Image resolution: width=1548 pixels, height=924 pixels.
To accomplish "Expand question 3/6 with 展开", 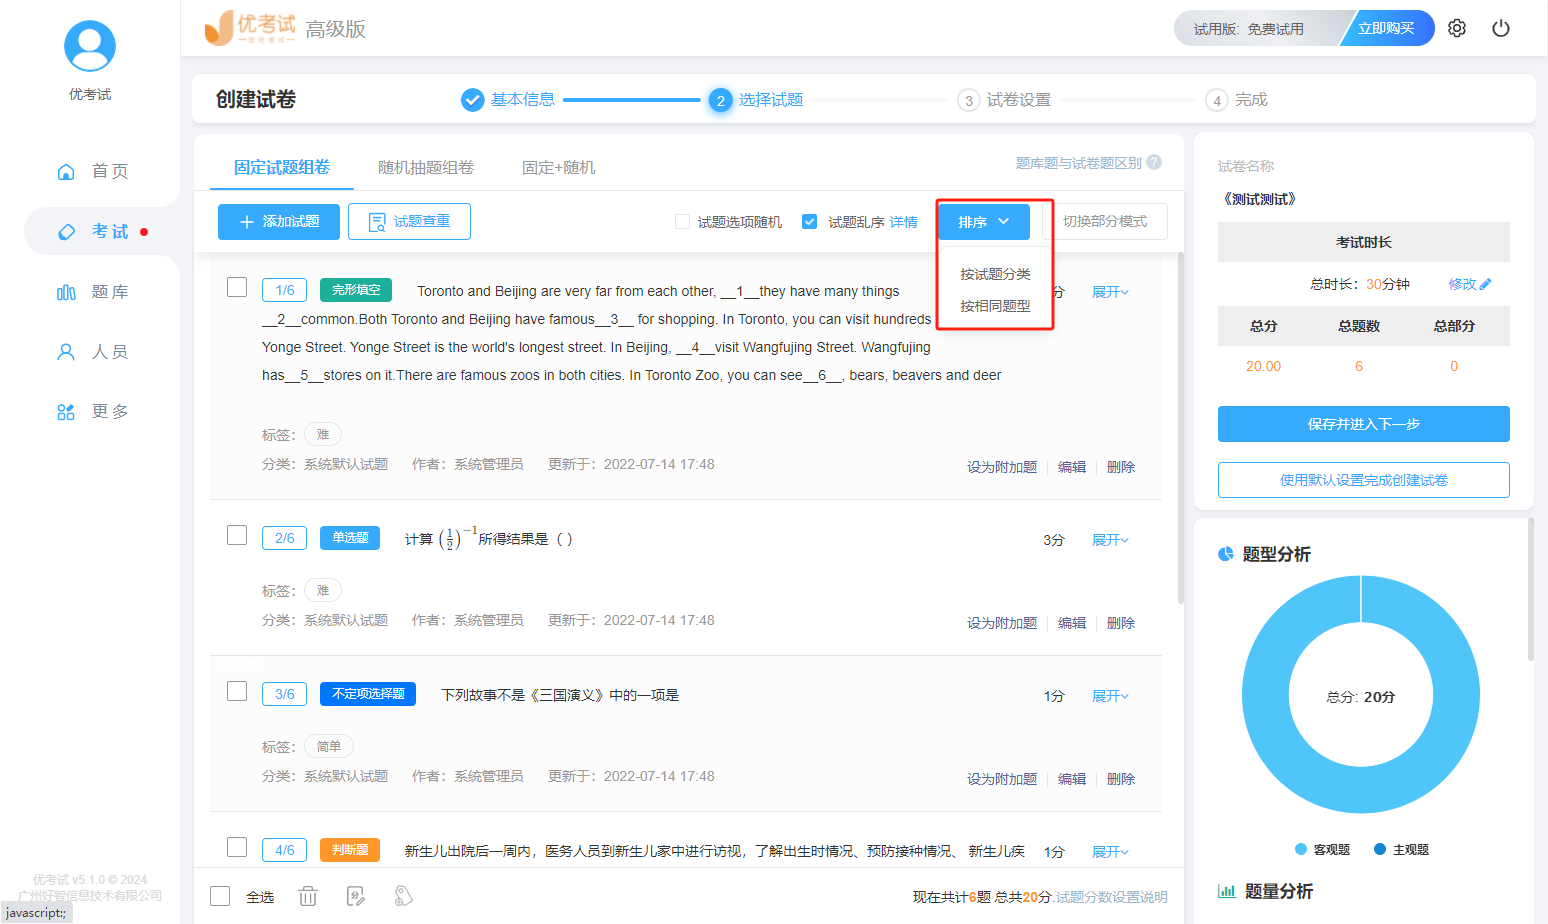I will (x=1110, y=696).
